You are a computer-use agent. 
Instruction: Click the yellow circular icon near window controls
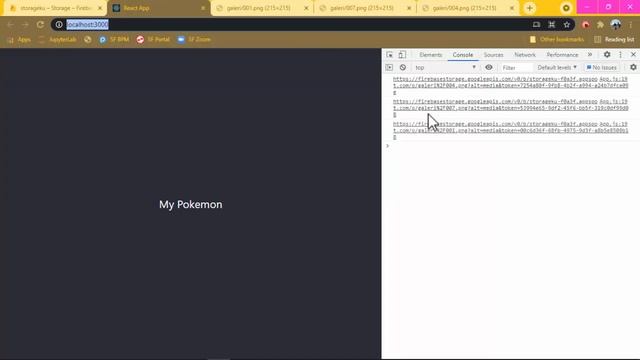click(x=566, y=8)
